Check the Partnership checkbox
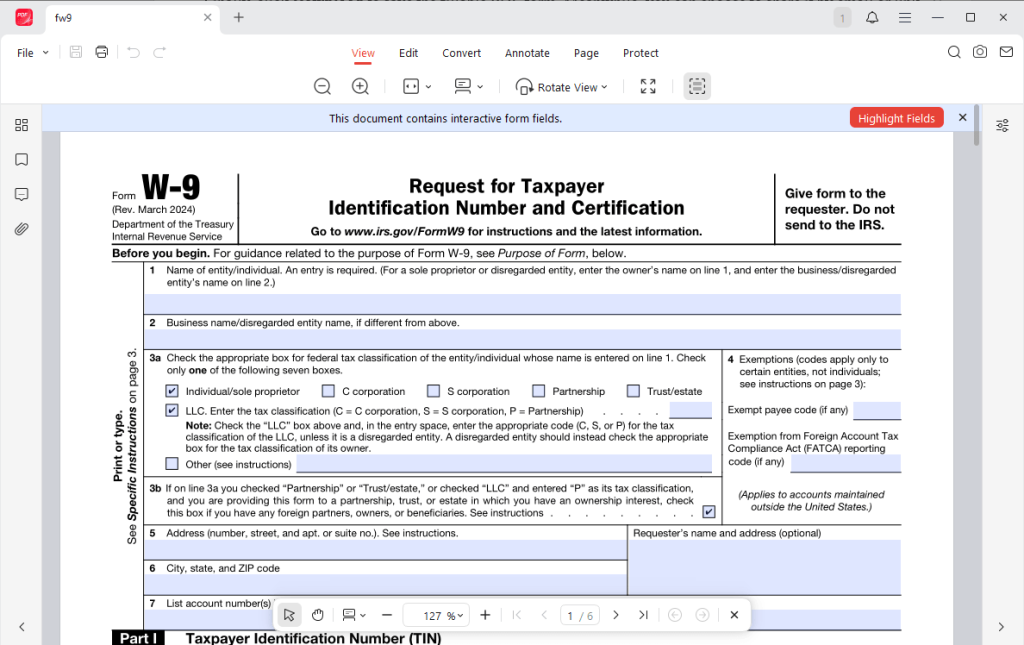This screenshot has width=1024, height=645. [539, 391]
